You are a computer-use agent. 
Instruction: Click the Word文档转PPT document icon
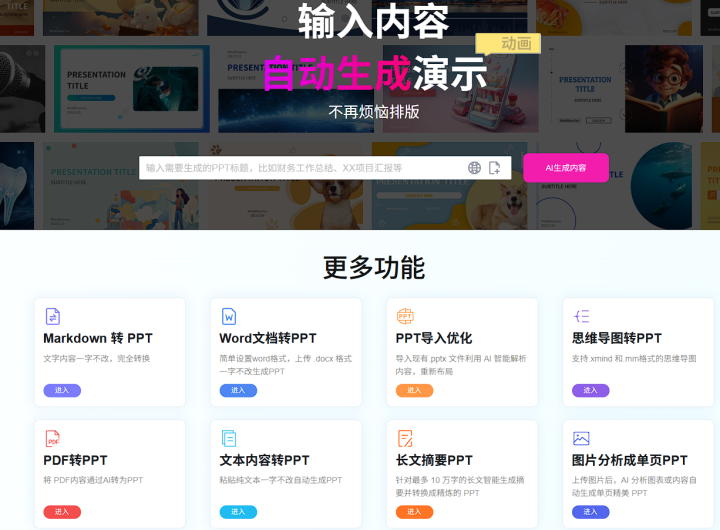[229, 316]
